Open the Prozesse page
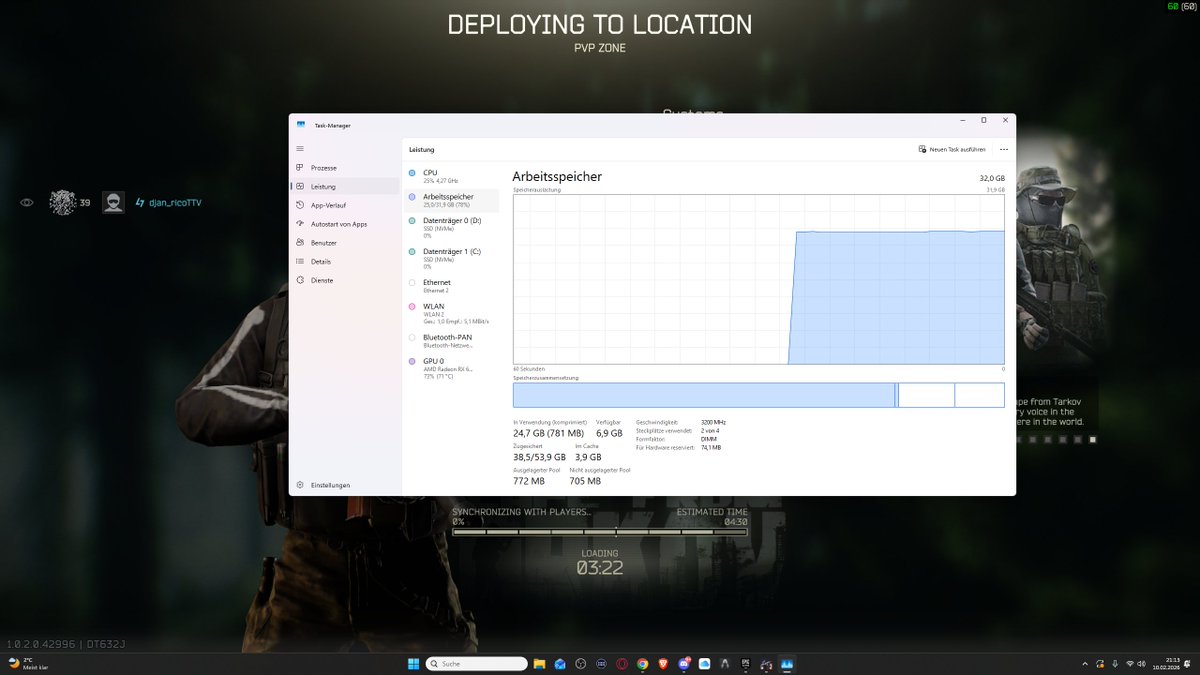1200x675 pixels. pyautogui.click(x=344, y=167)
